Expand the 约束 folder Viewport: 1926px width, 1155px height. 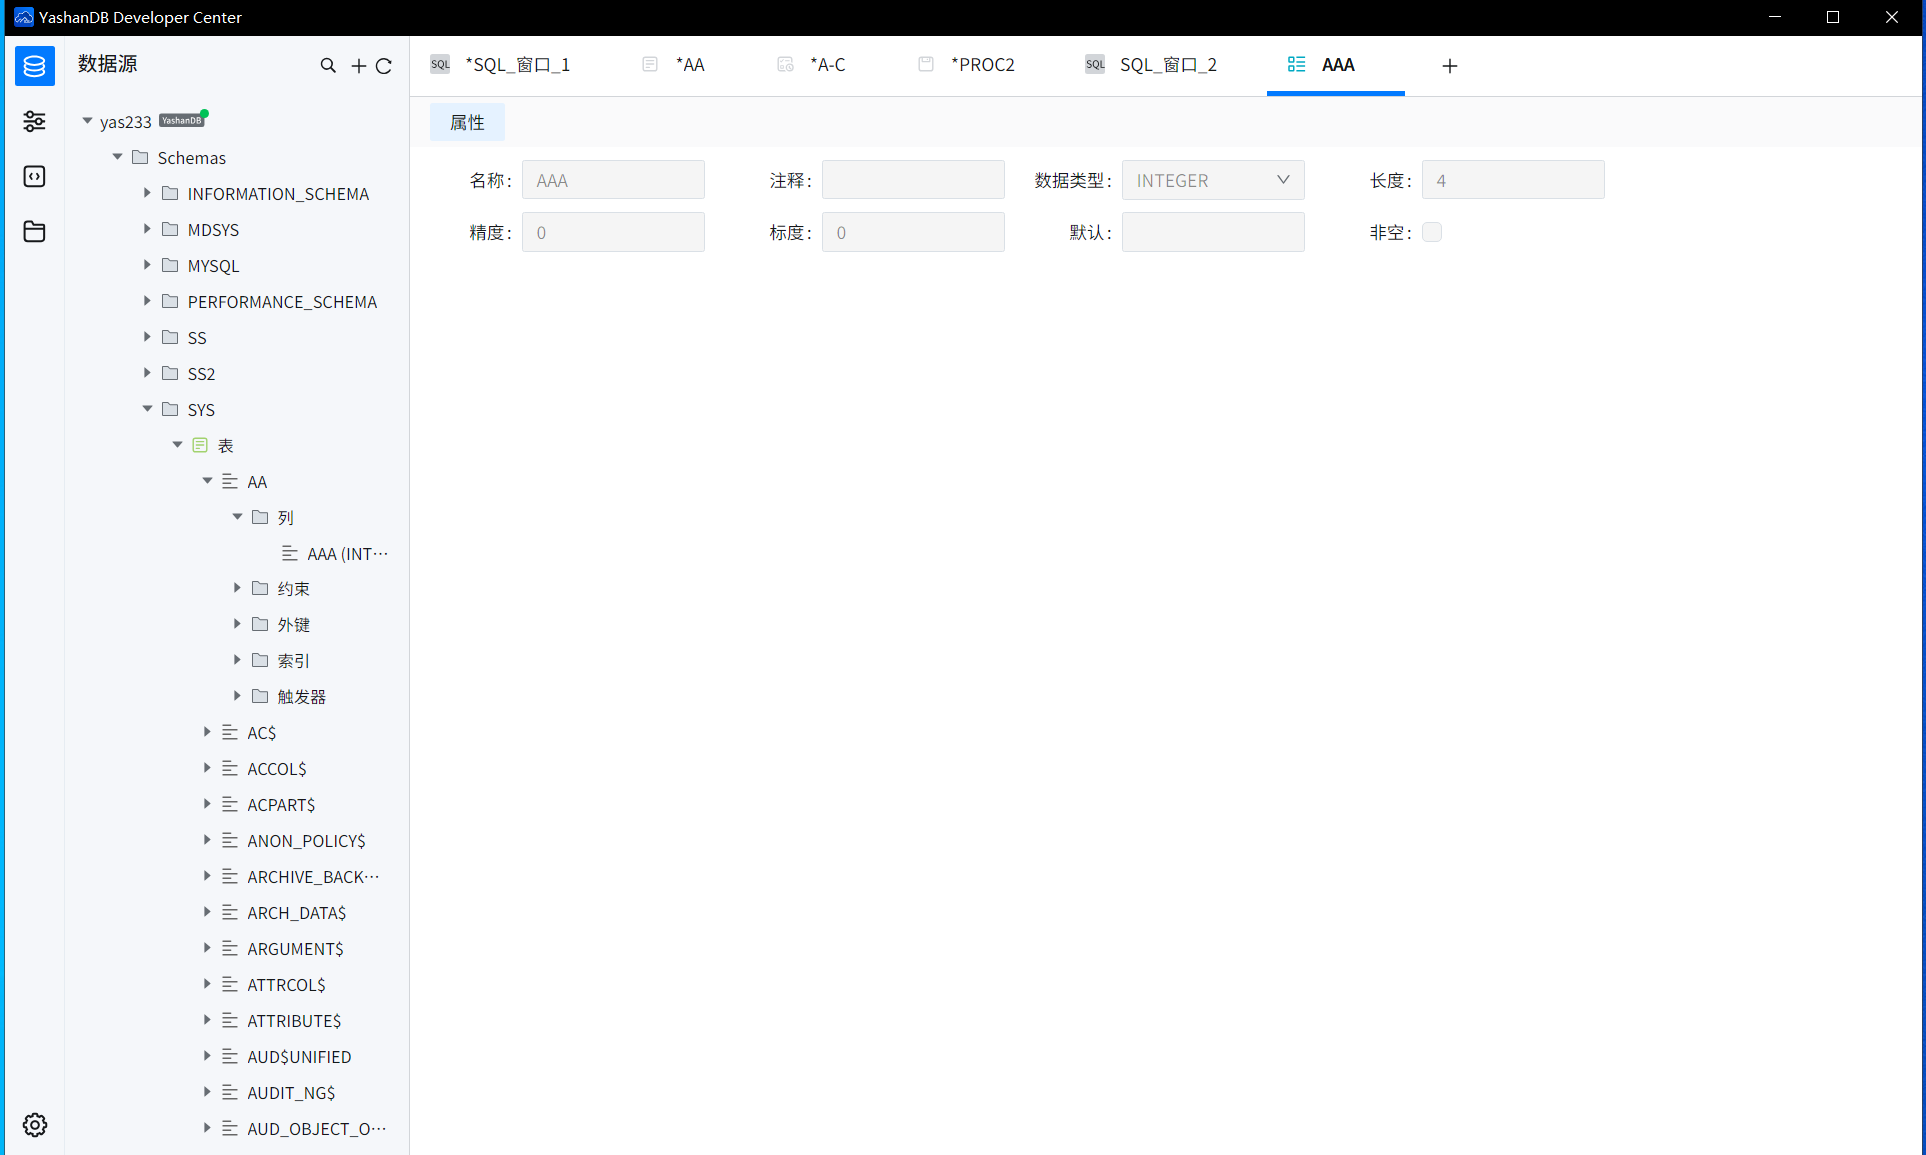pos(238,588)
